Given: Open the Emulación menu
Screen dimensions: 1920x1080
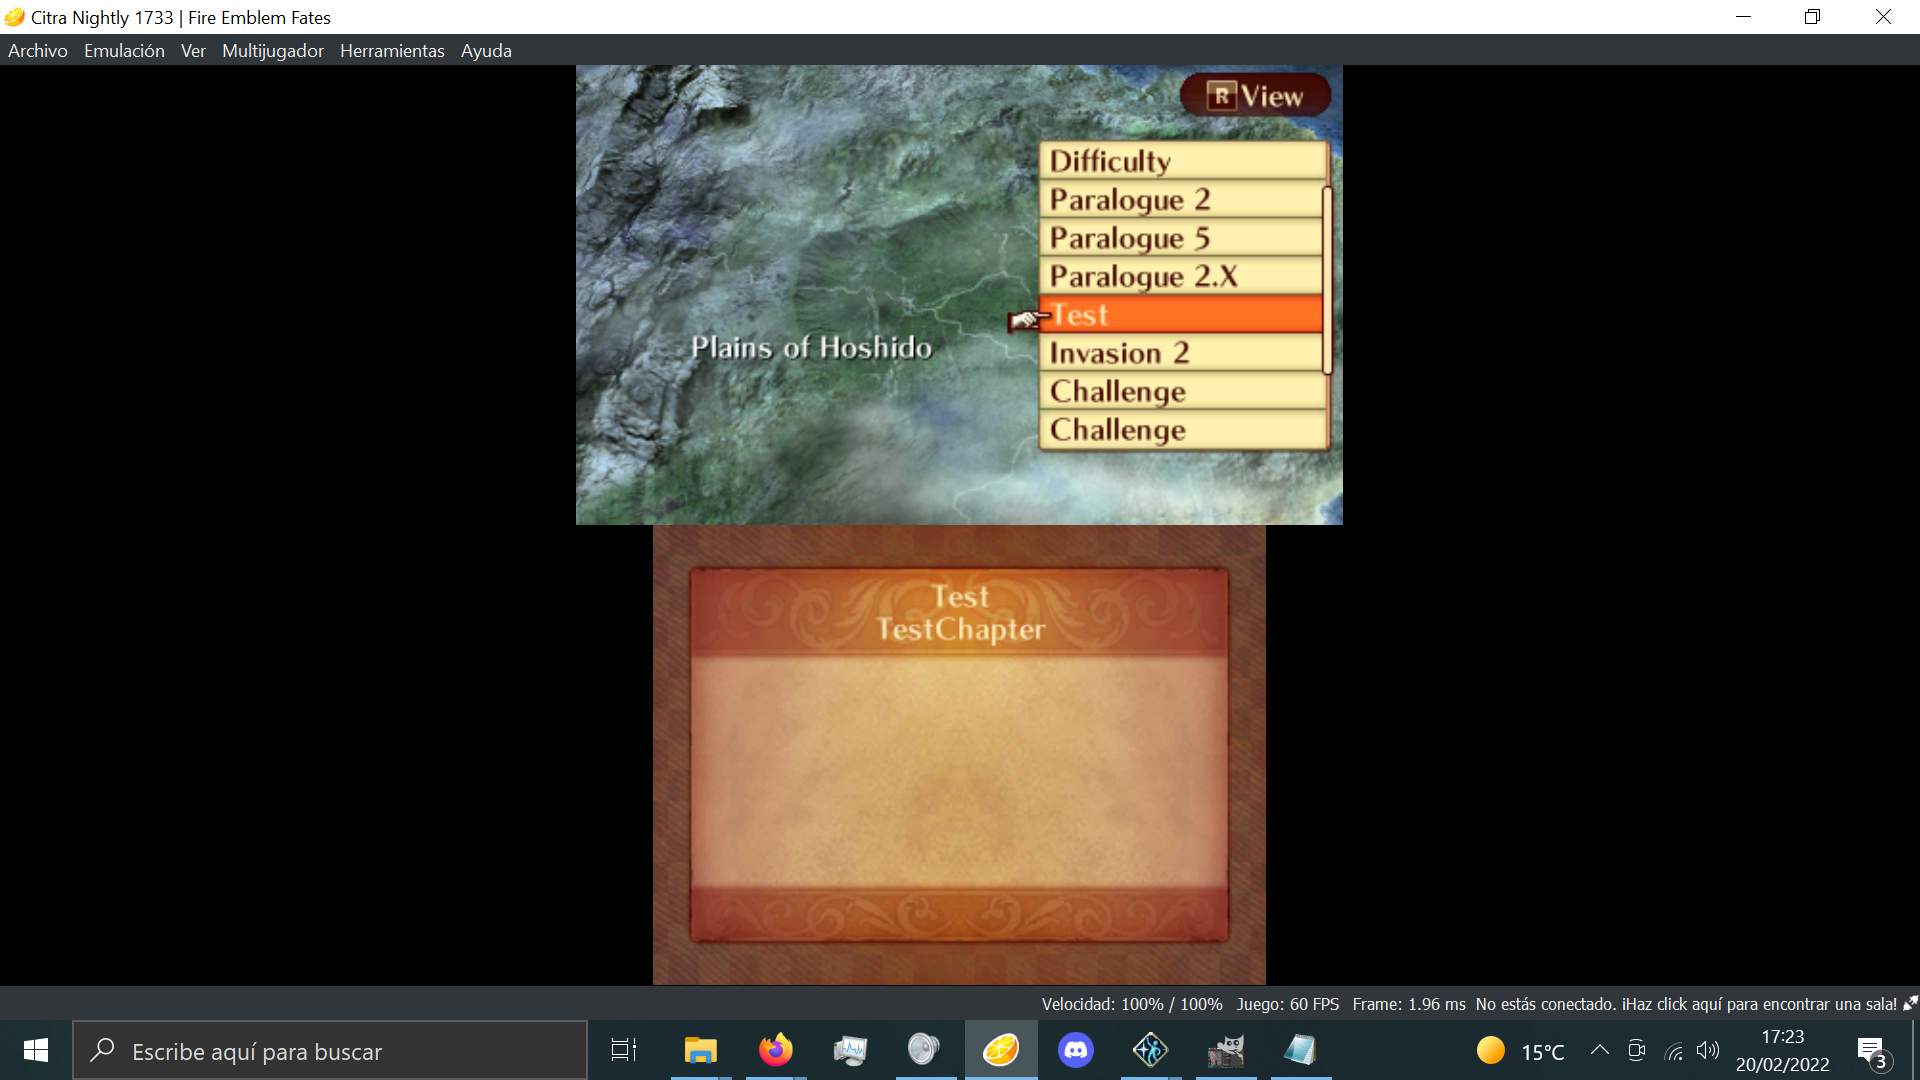Looking at the screenshot, I should click(x=124, y=51).
